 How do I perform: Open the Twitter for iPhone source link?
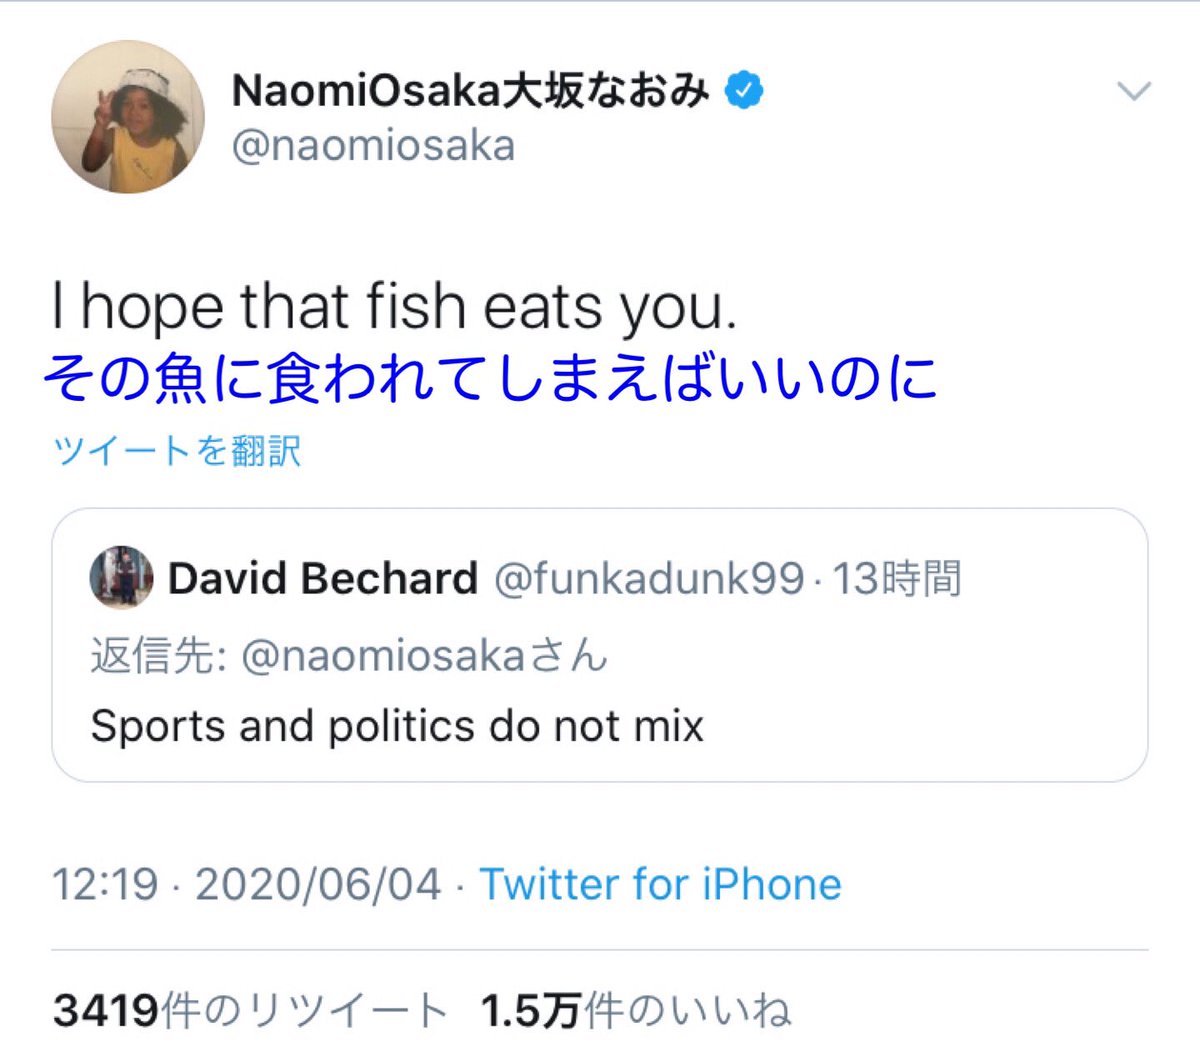tap(660, 884)
